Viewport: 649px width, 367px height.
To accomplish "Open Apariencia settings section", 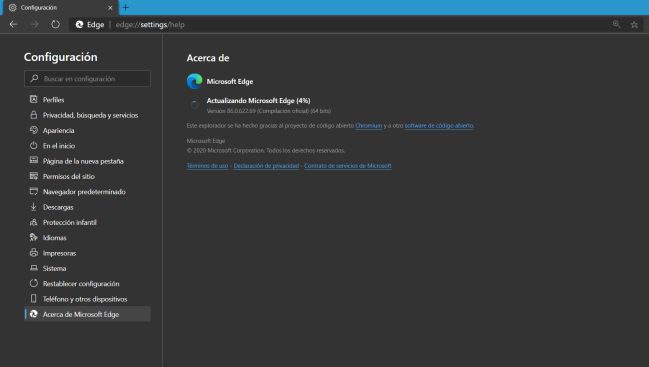I will [x=87, y=130].
